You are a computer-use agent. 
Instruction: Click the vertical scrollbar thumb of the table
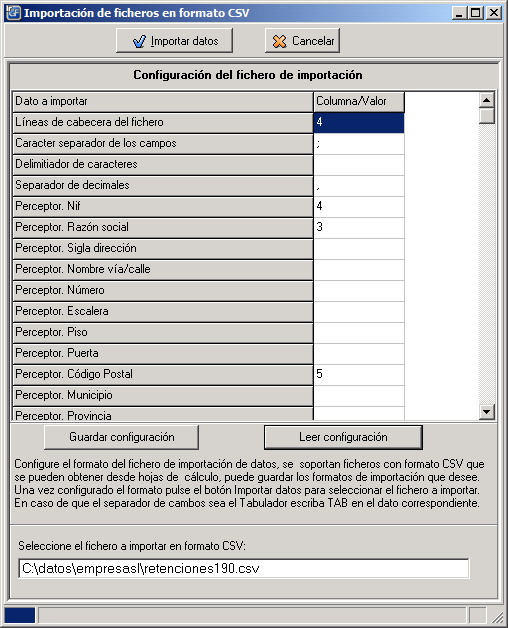[x=487, y=116]
